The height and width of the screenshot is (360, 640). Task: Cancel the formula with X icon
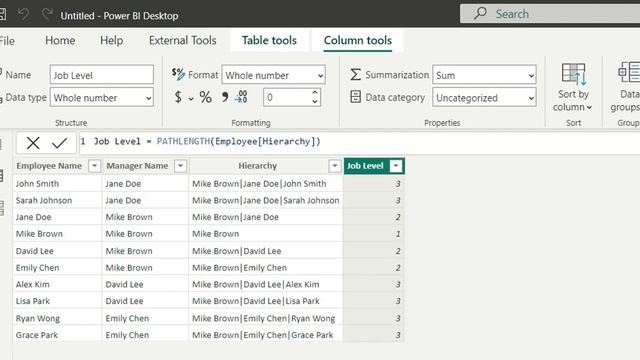pyautogui.click(x=33, y=143)
